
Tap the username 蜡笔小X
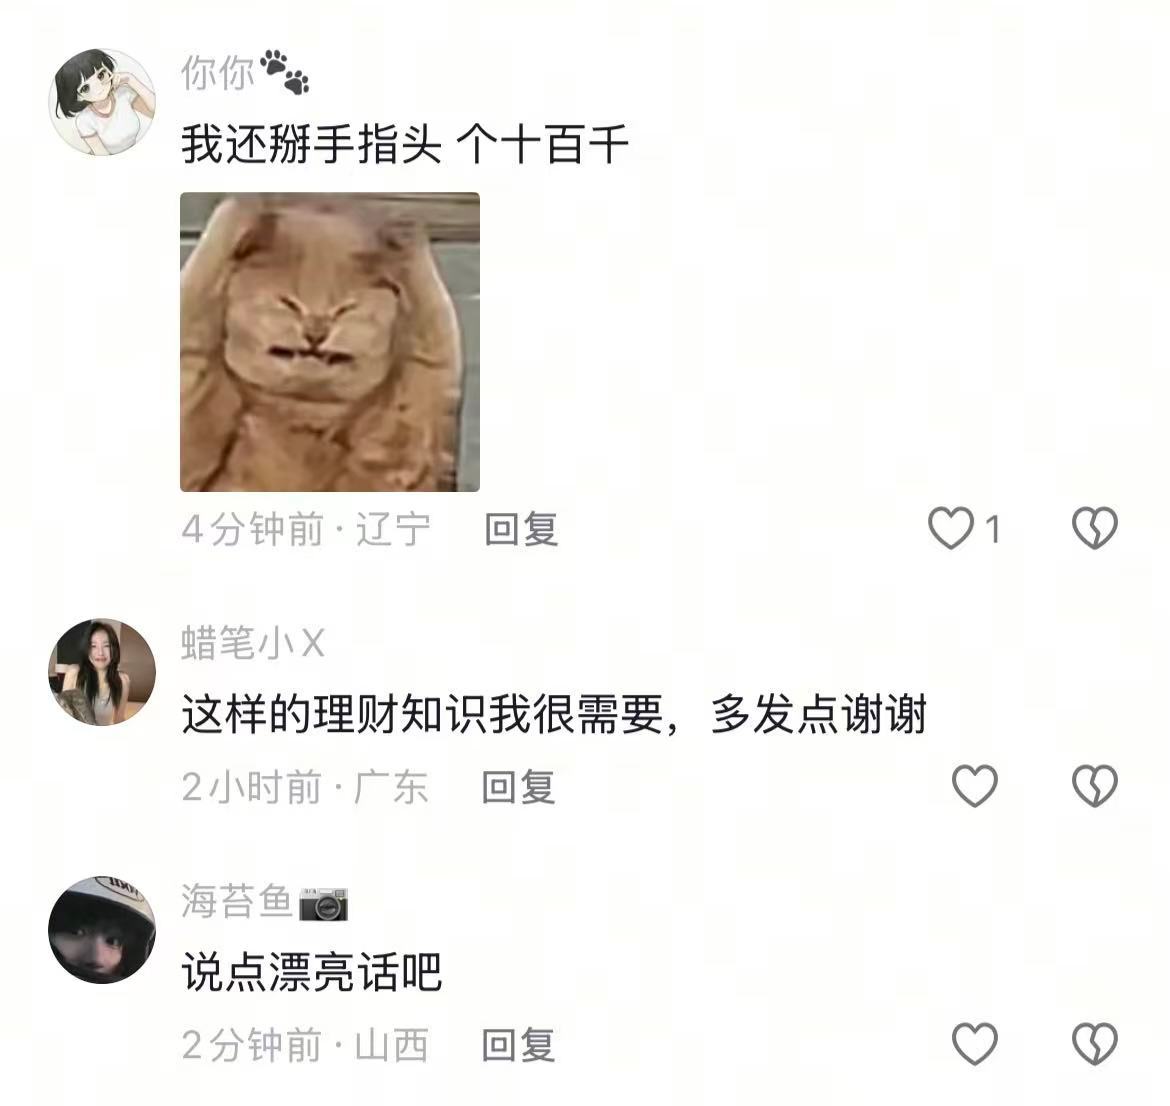click(253, 643)
